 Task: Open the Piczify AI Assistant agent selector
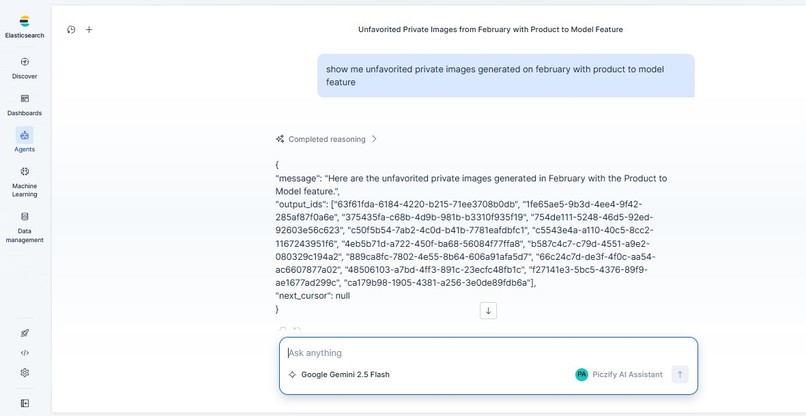point(619,374)
